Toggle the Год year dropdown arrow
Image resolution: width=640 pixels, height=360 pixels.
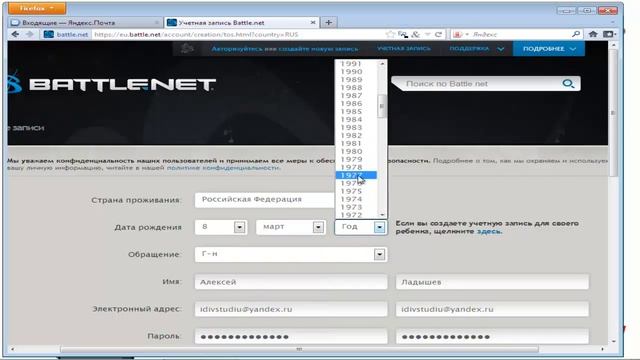click(379, 227)
